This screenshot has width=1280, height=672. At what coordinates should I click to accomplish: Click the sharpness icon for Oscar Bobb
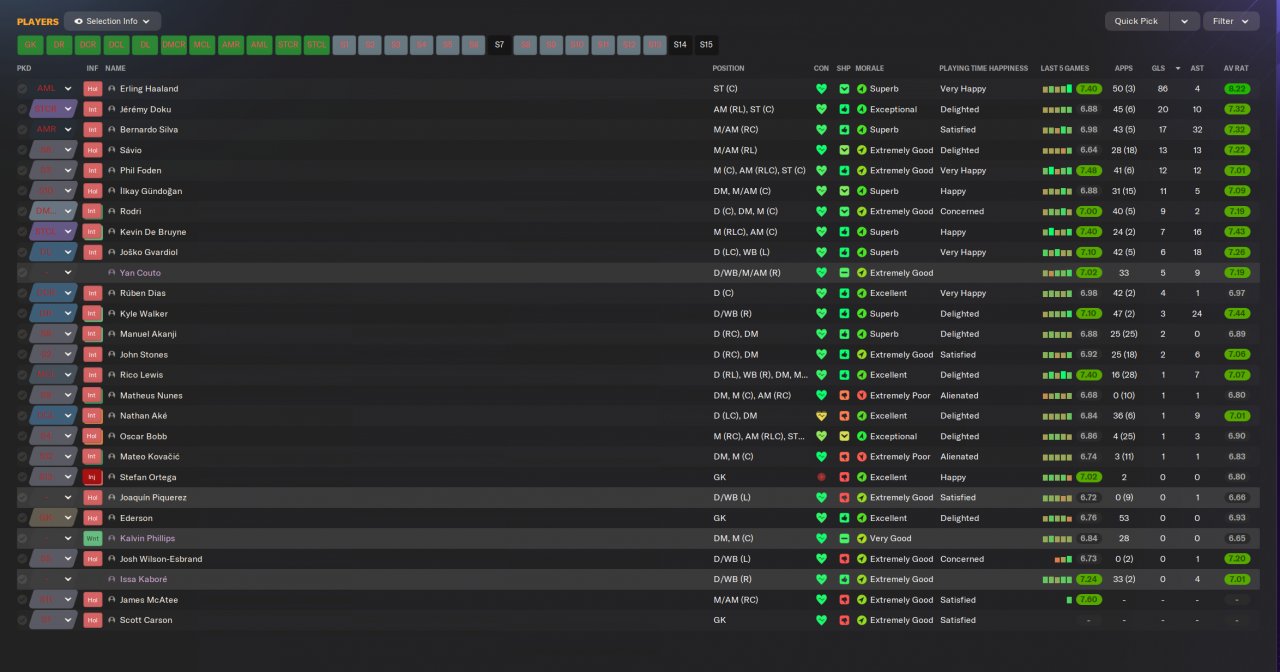pyautogui.click(x=844, y=436)
